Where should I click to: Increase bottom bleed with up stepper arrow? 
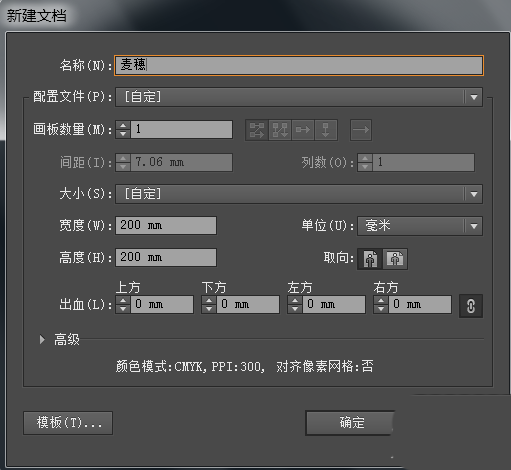[x=209, y=300]
